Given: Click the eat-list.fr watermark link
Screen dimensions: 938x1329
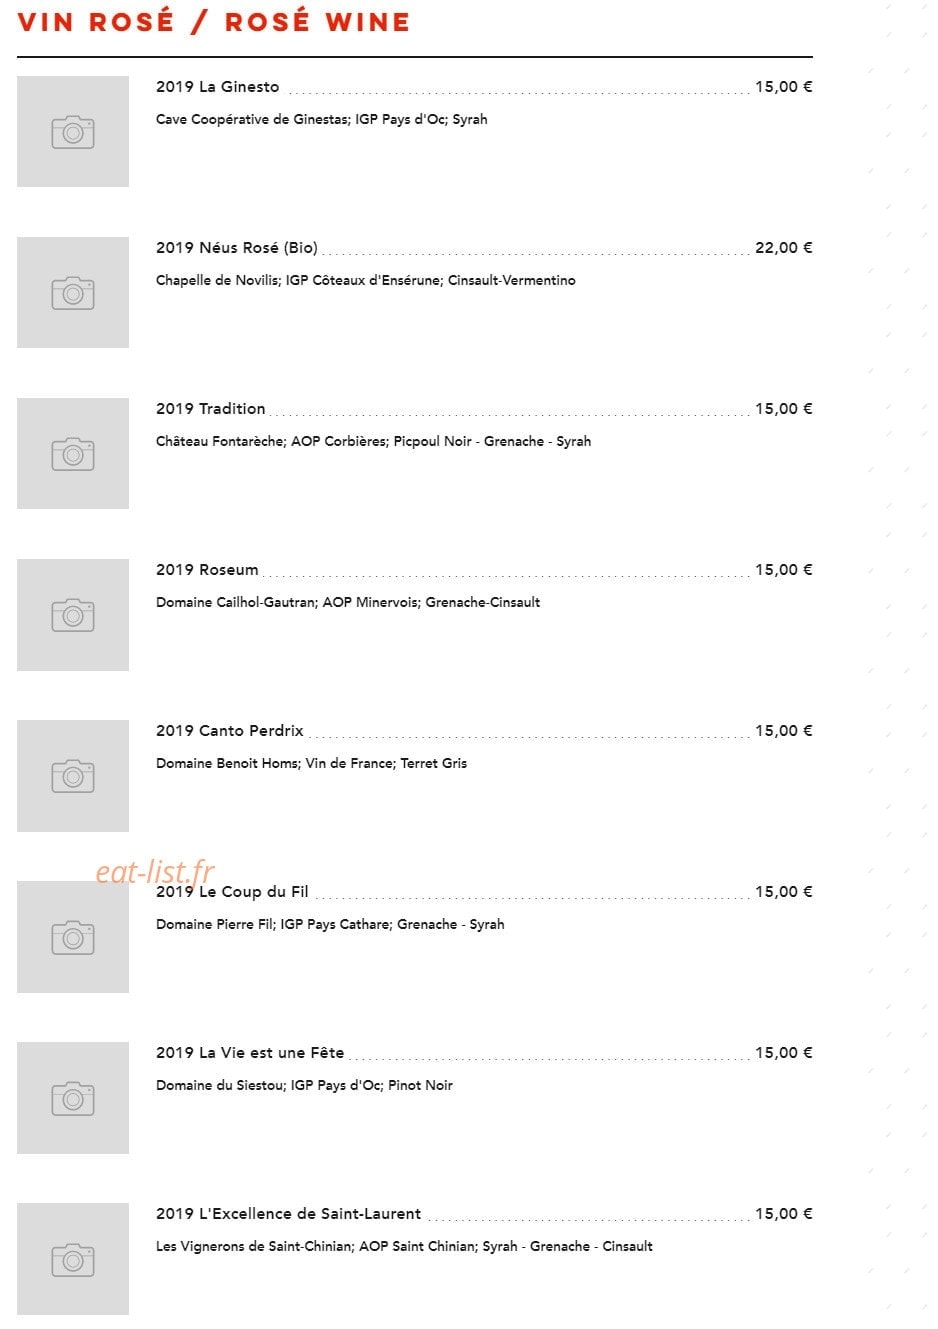Looking at the screenshot, I should point(155,872).
